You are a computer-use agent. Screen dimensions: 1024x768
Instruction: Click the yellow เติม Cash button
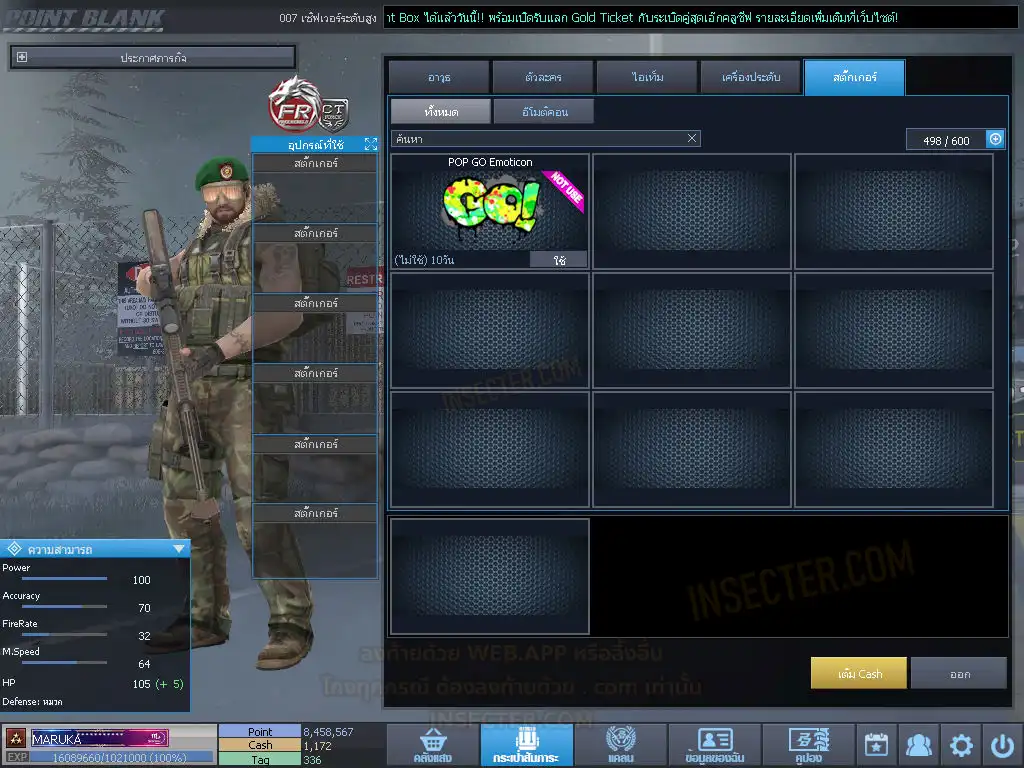[858, 674]
